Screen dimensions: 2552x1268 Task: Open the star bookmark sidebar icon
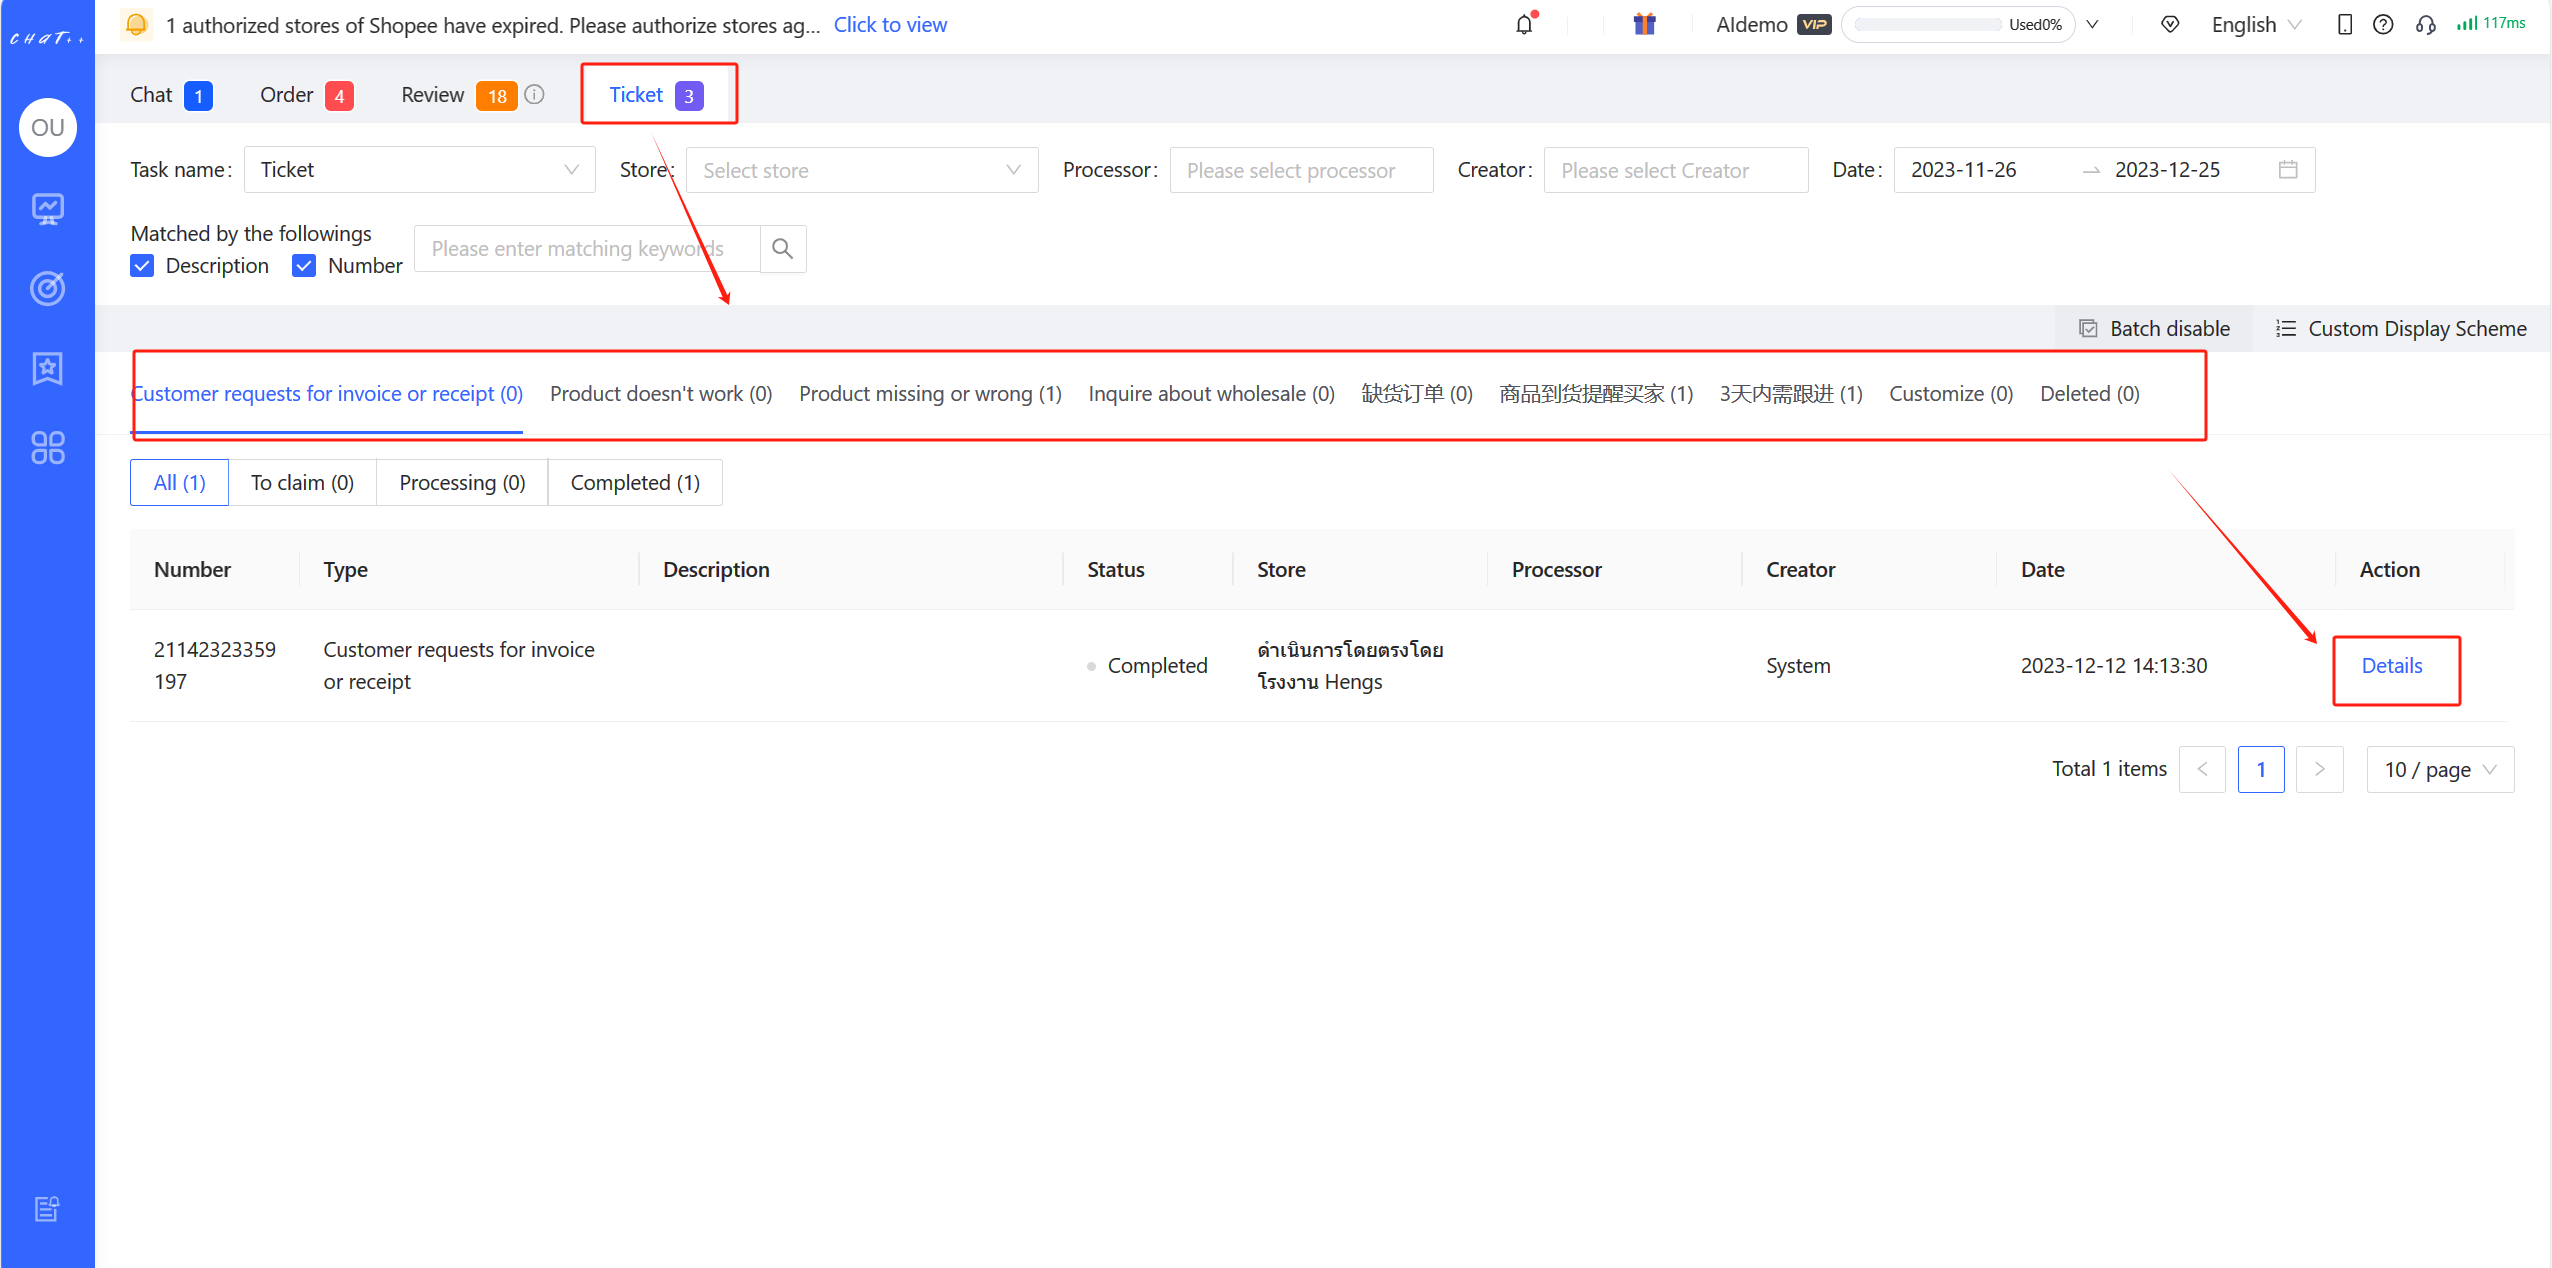[48, 368]
